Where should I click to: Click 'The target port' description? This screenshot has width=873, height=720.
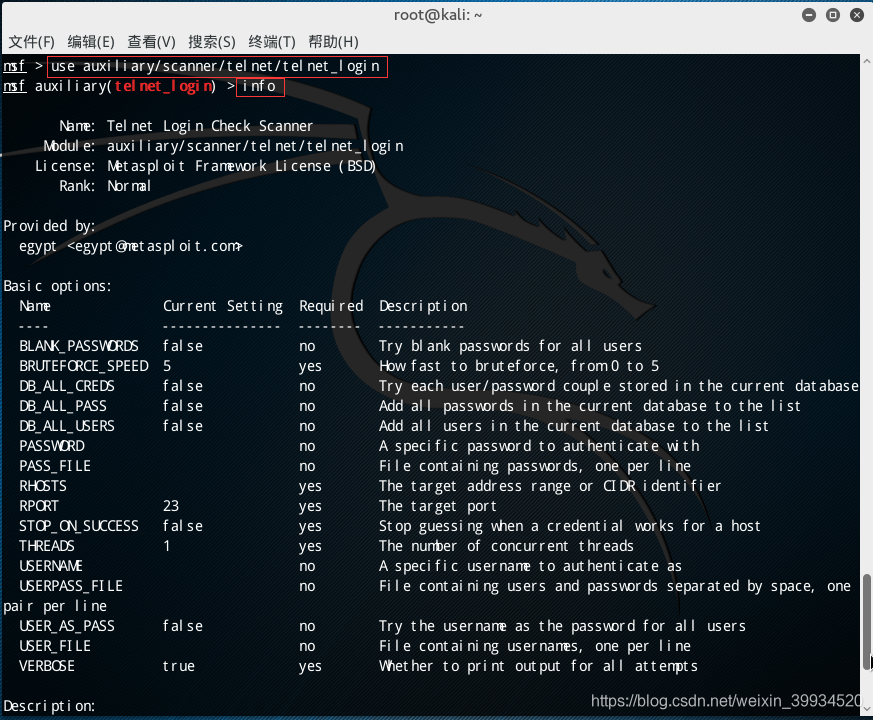438,507
